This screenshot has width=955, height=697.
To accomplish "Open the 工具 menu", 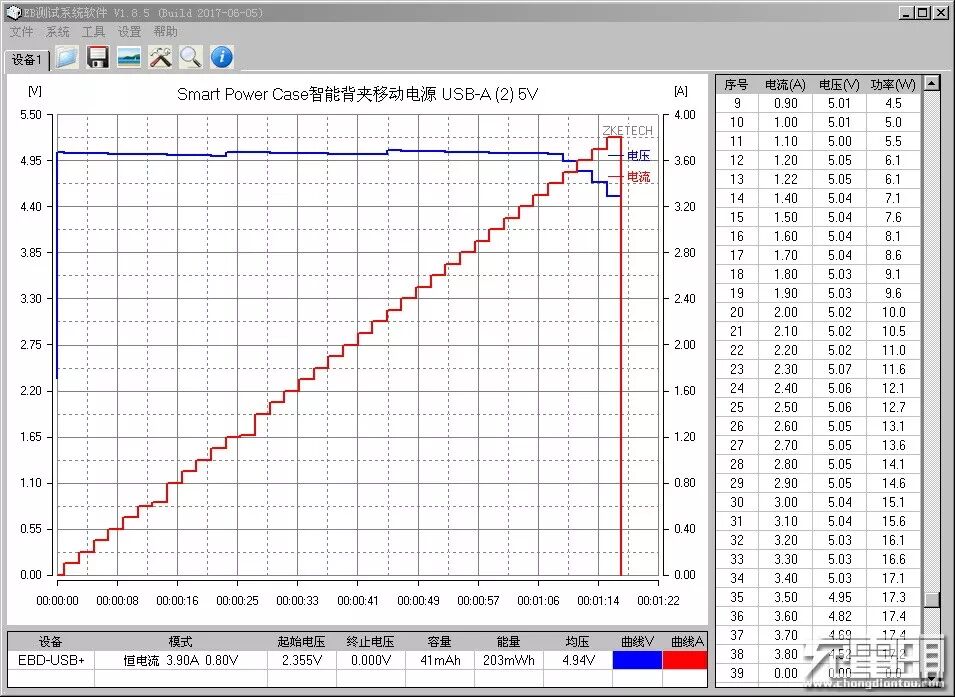I will [x=93, y=32].
